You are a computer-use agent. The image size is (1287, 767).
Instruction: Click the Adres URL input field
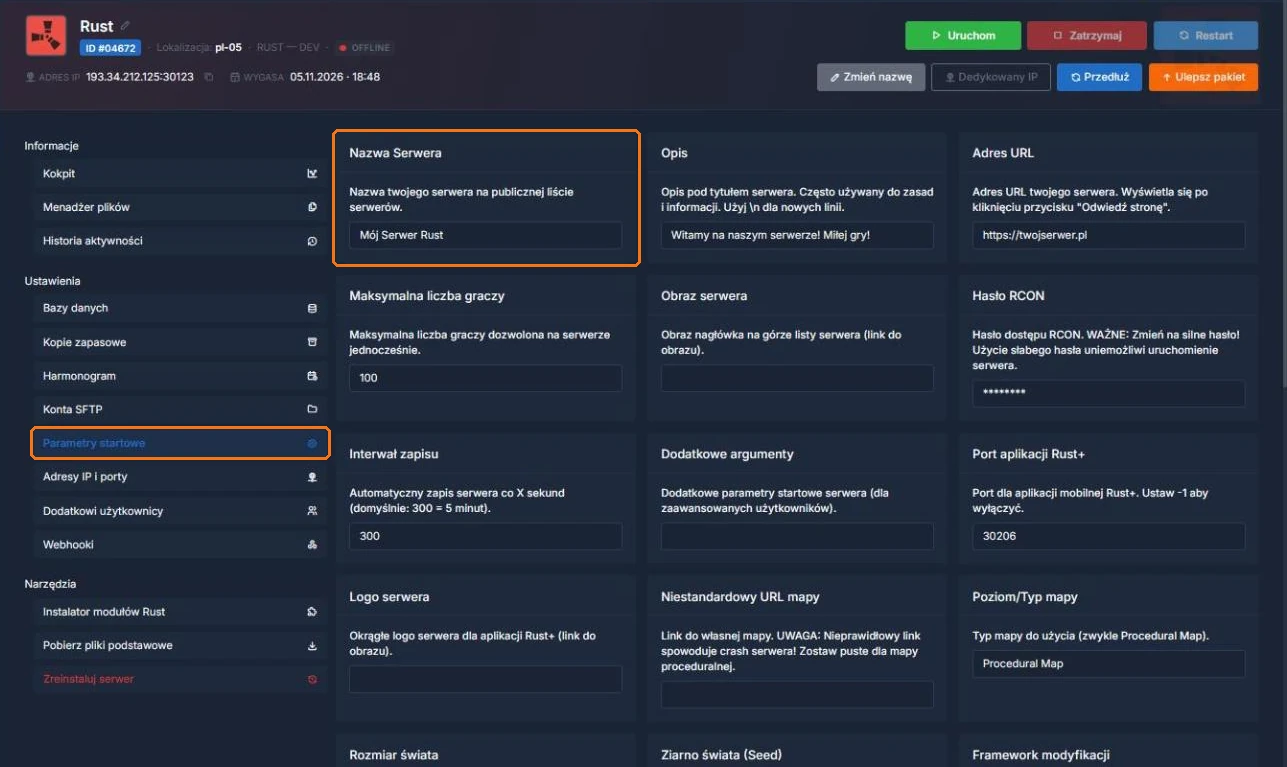1109,235
